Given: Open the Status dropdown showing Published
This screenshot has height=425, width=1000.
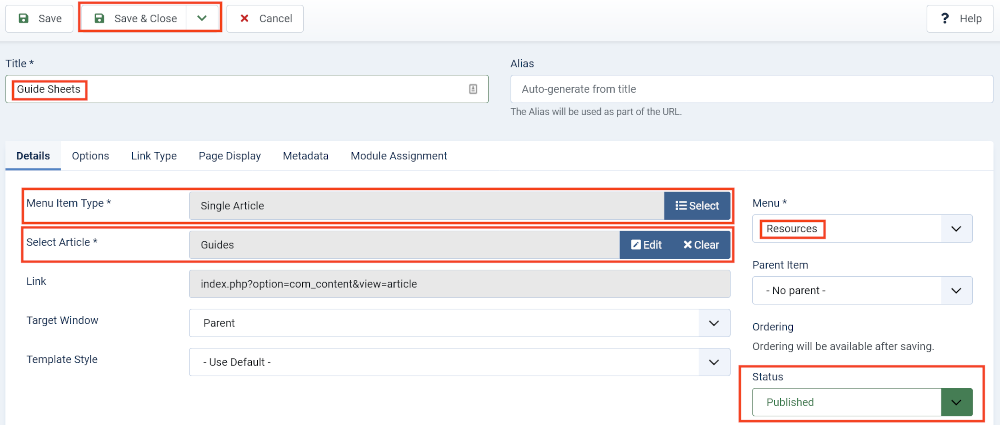Looking at the screenshot, I should (862, 402).
